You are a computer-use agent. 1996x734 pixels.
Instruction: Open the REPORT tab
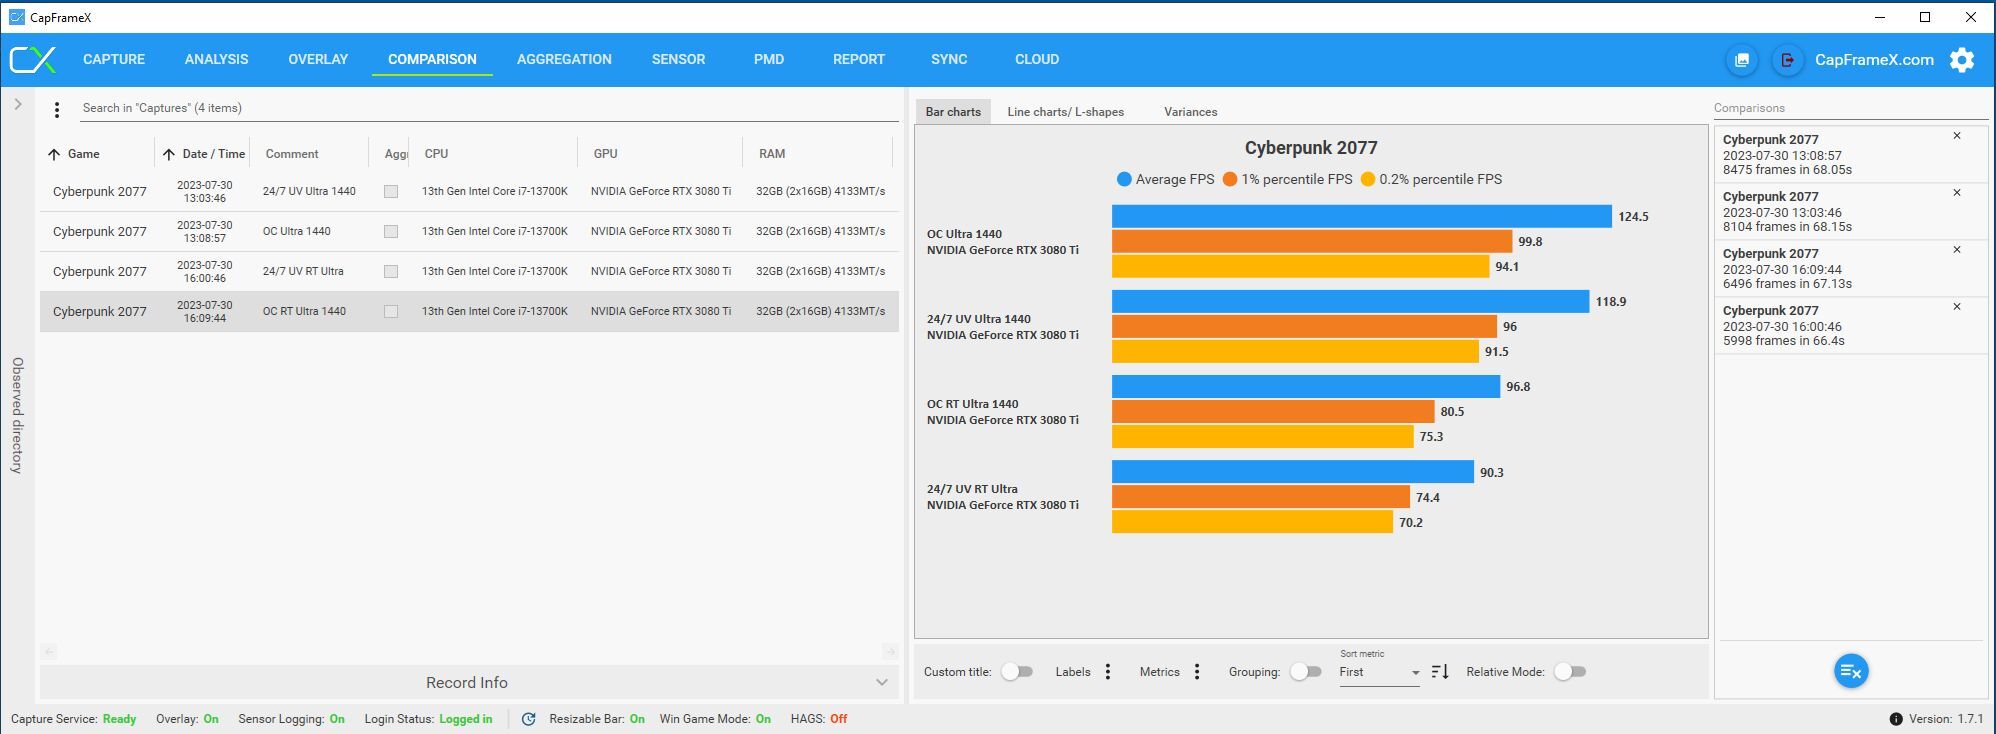(859, 60)
